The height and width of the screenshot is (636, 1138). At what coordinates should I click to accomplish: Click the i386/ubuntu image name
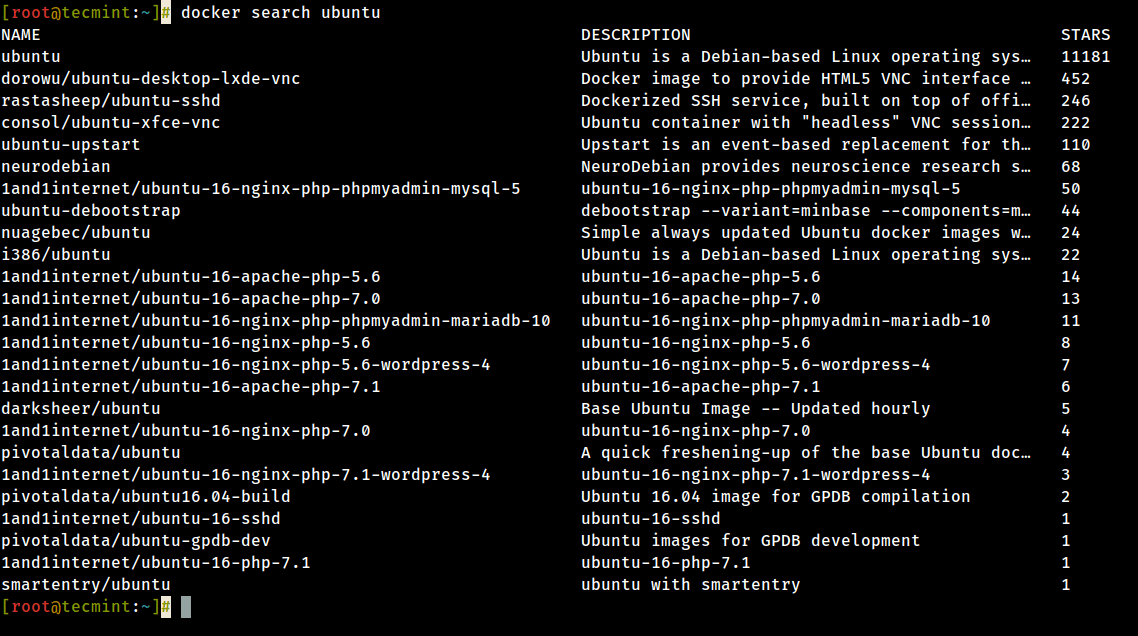coord(55,255)
